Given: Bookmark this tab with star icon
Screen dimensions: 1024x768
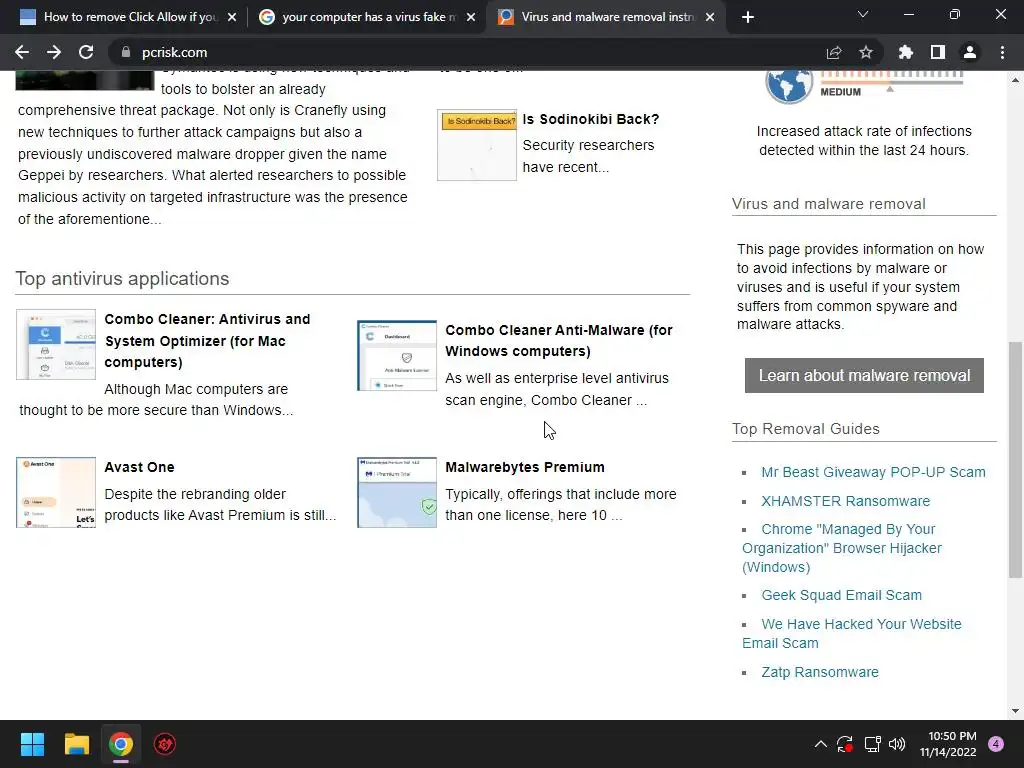Looking at the screenshot, I should [x=866, y=52].
